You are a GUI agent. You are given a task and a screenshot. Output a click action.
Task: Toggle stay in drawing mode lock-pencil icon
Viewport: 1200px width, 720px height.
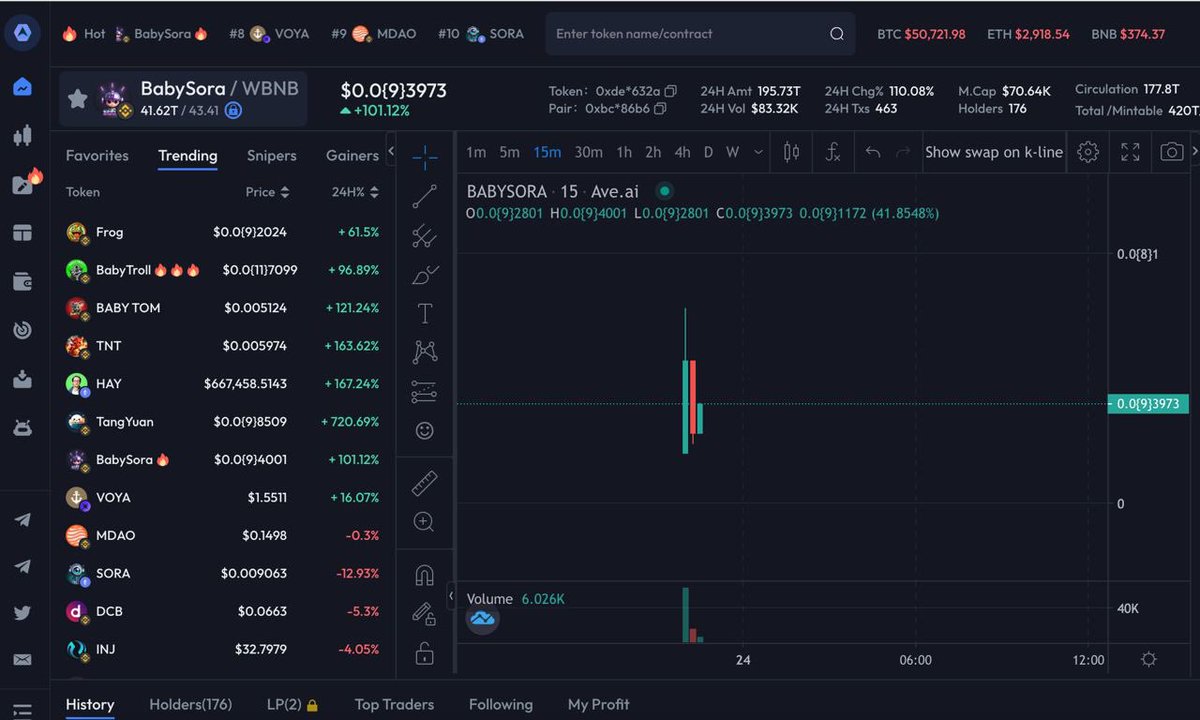[425, 614]
